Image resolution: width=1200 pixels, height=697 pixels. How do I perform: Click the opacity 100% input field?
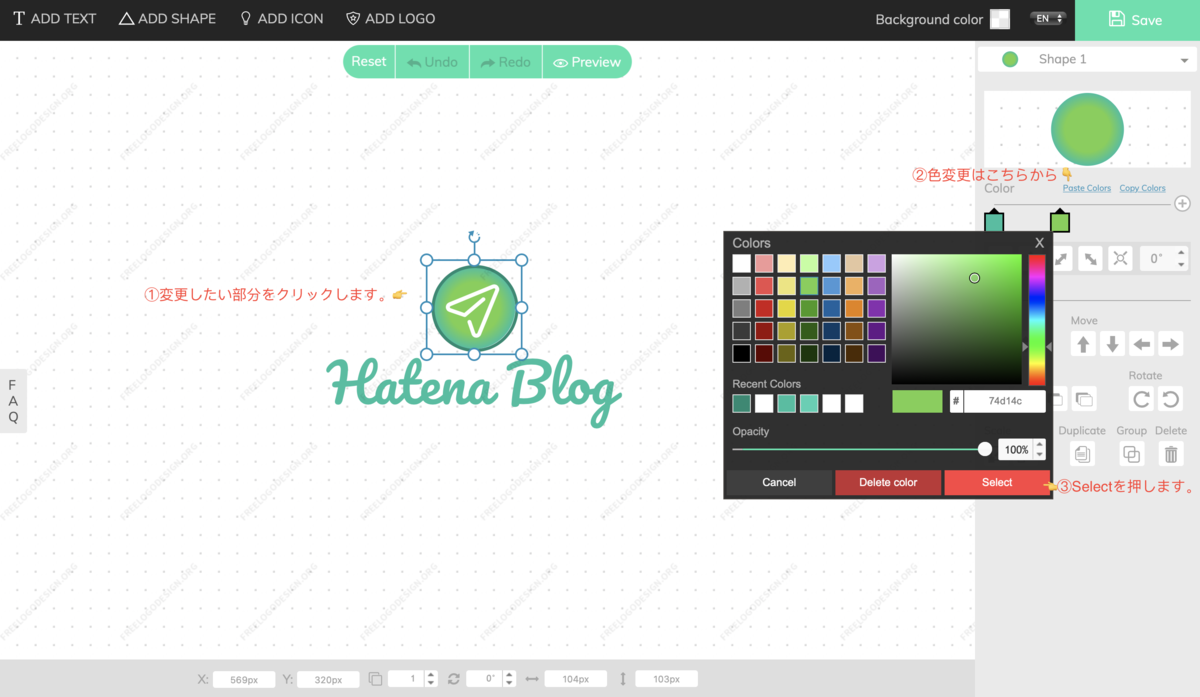point(1015,450)
